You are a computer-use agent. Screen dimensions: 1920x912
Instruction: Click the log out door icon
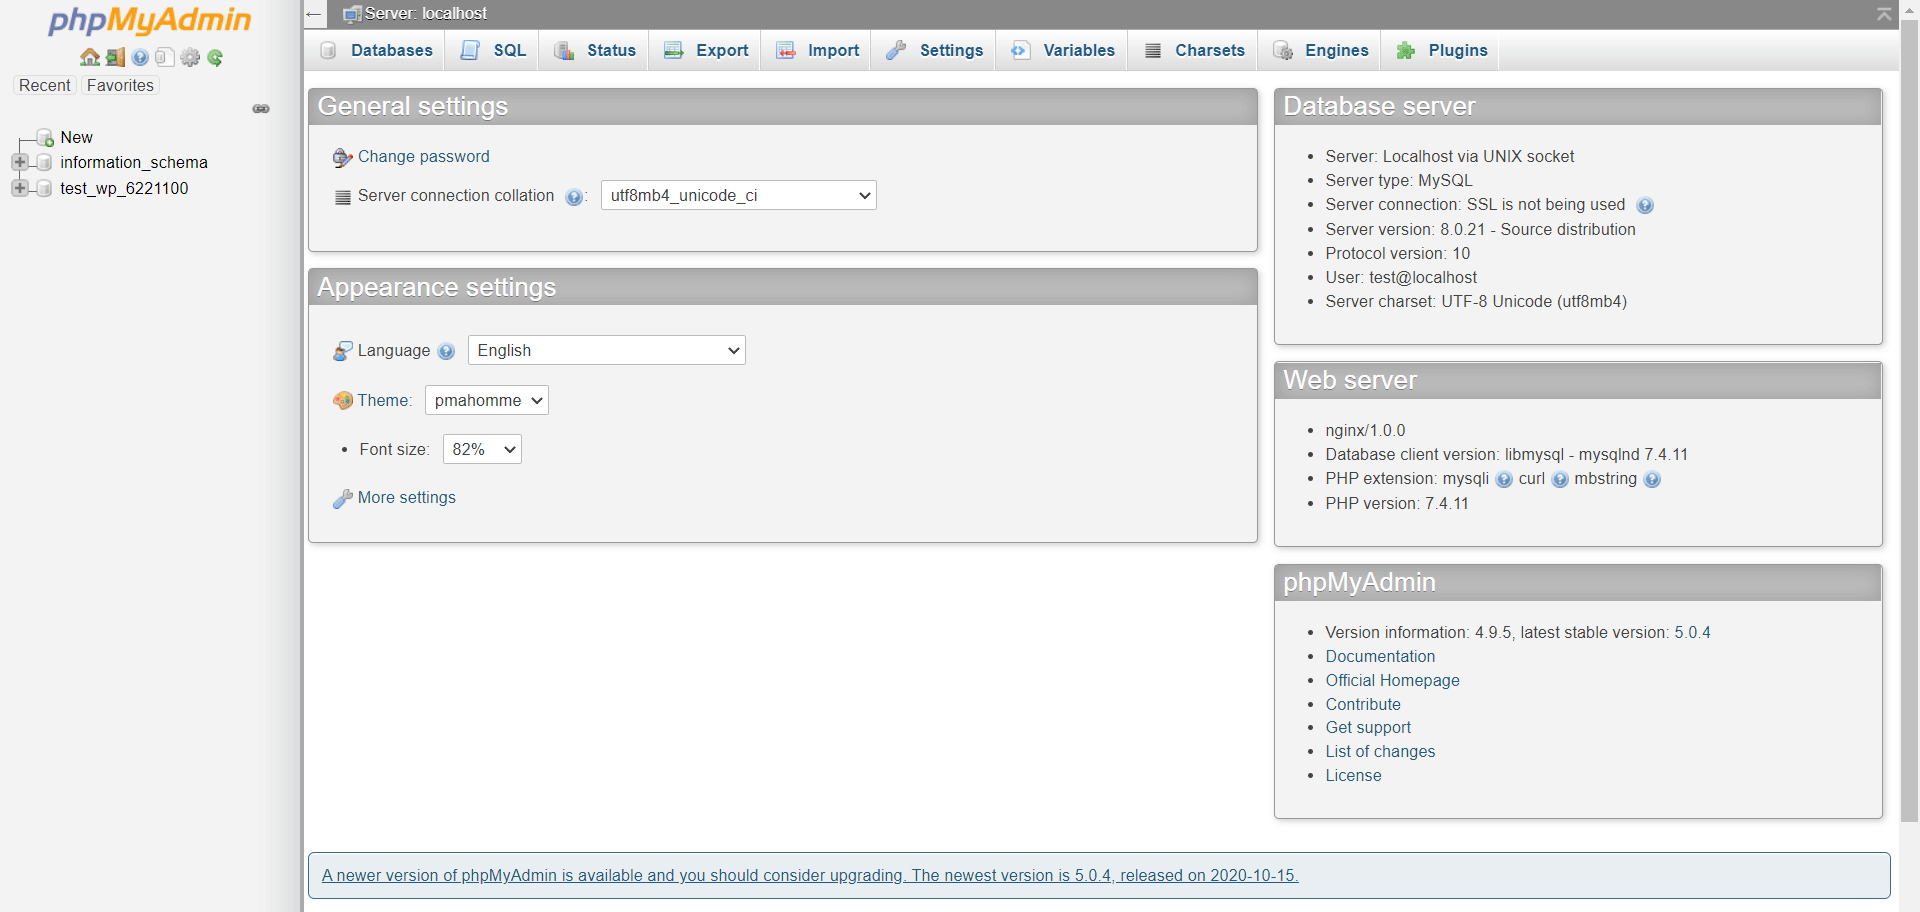pos(116,58)
